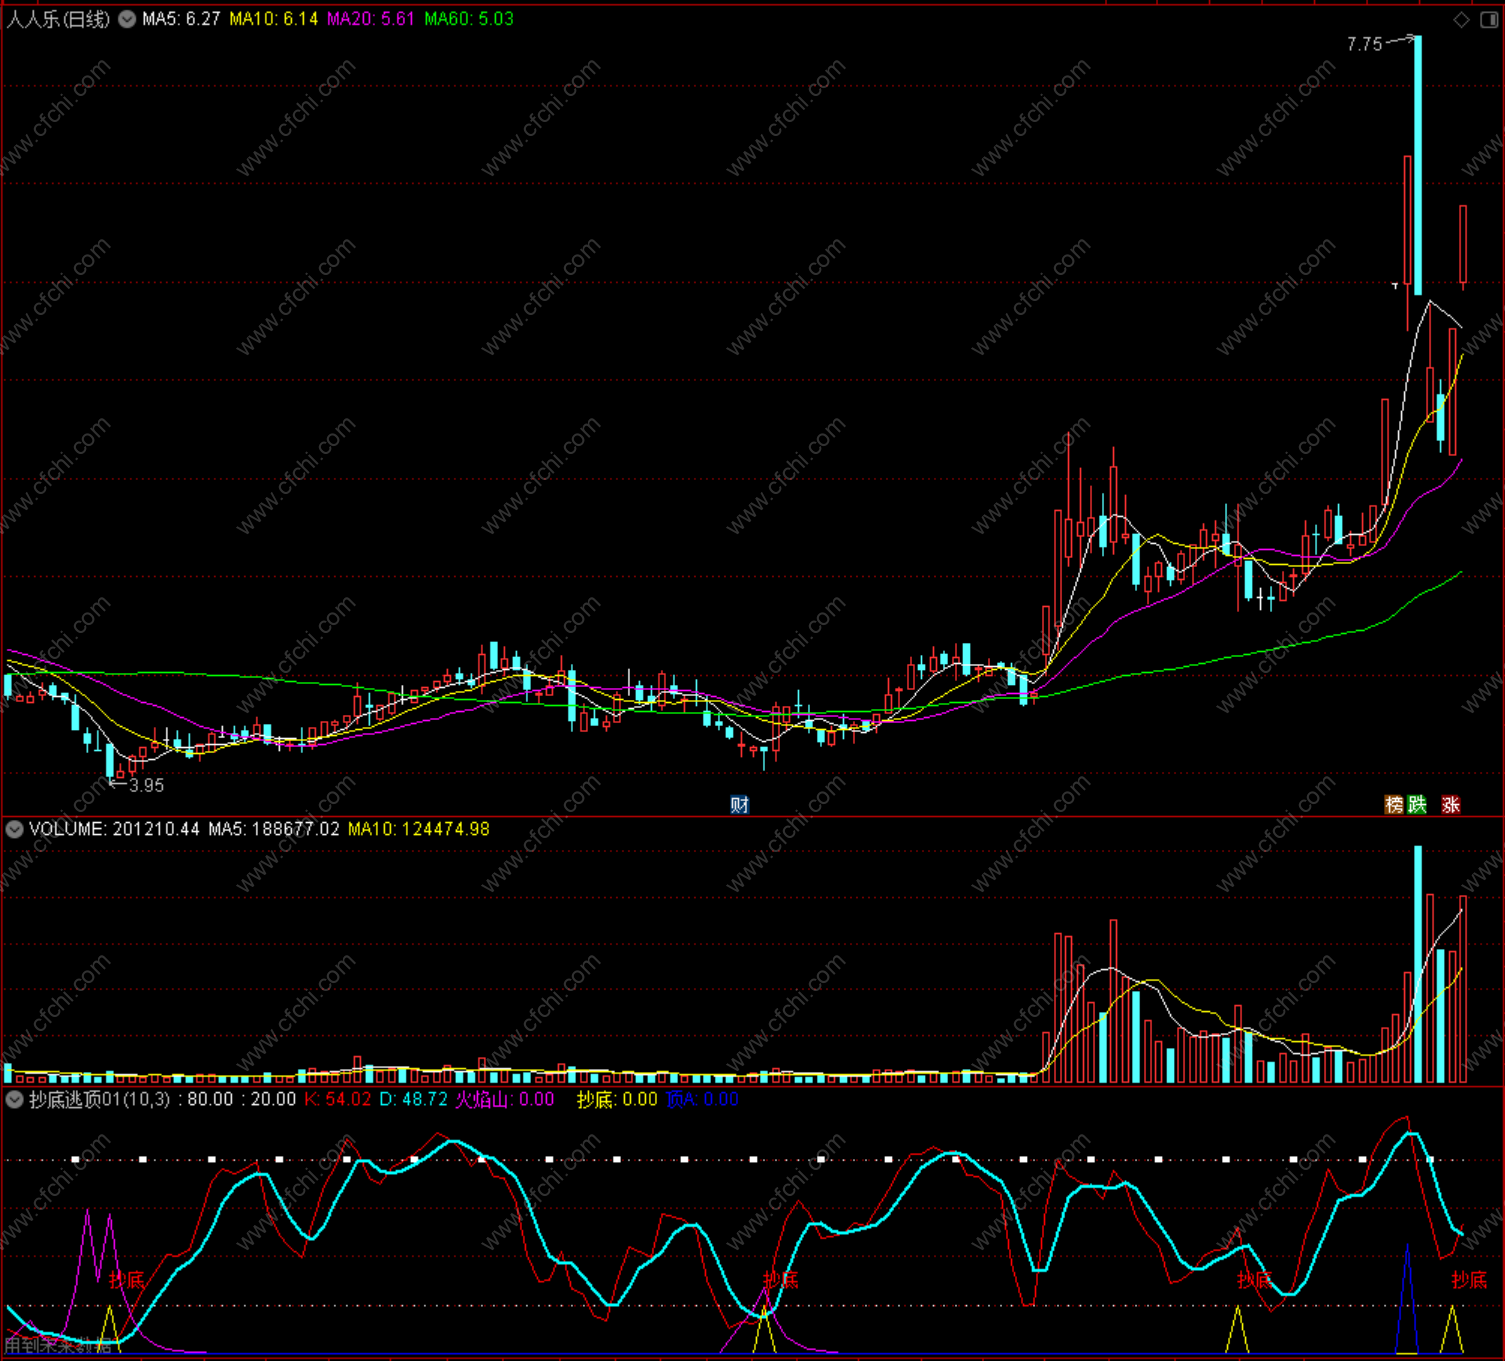The image size is (1505, 1361).
Task: Click the leftmost 抄底 signal label
Action: tap(127, 1280)
